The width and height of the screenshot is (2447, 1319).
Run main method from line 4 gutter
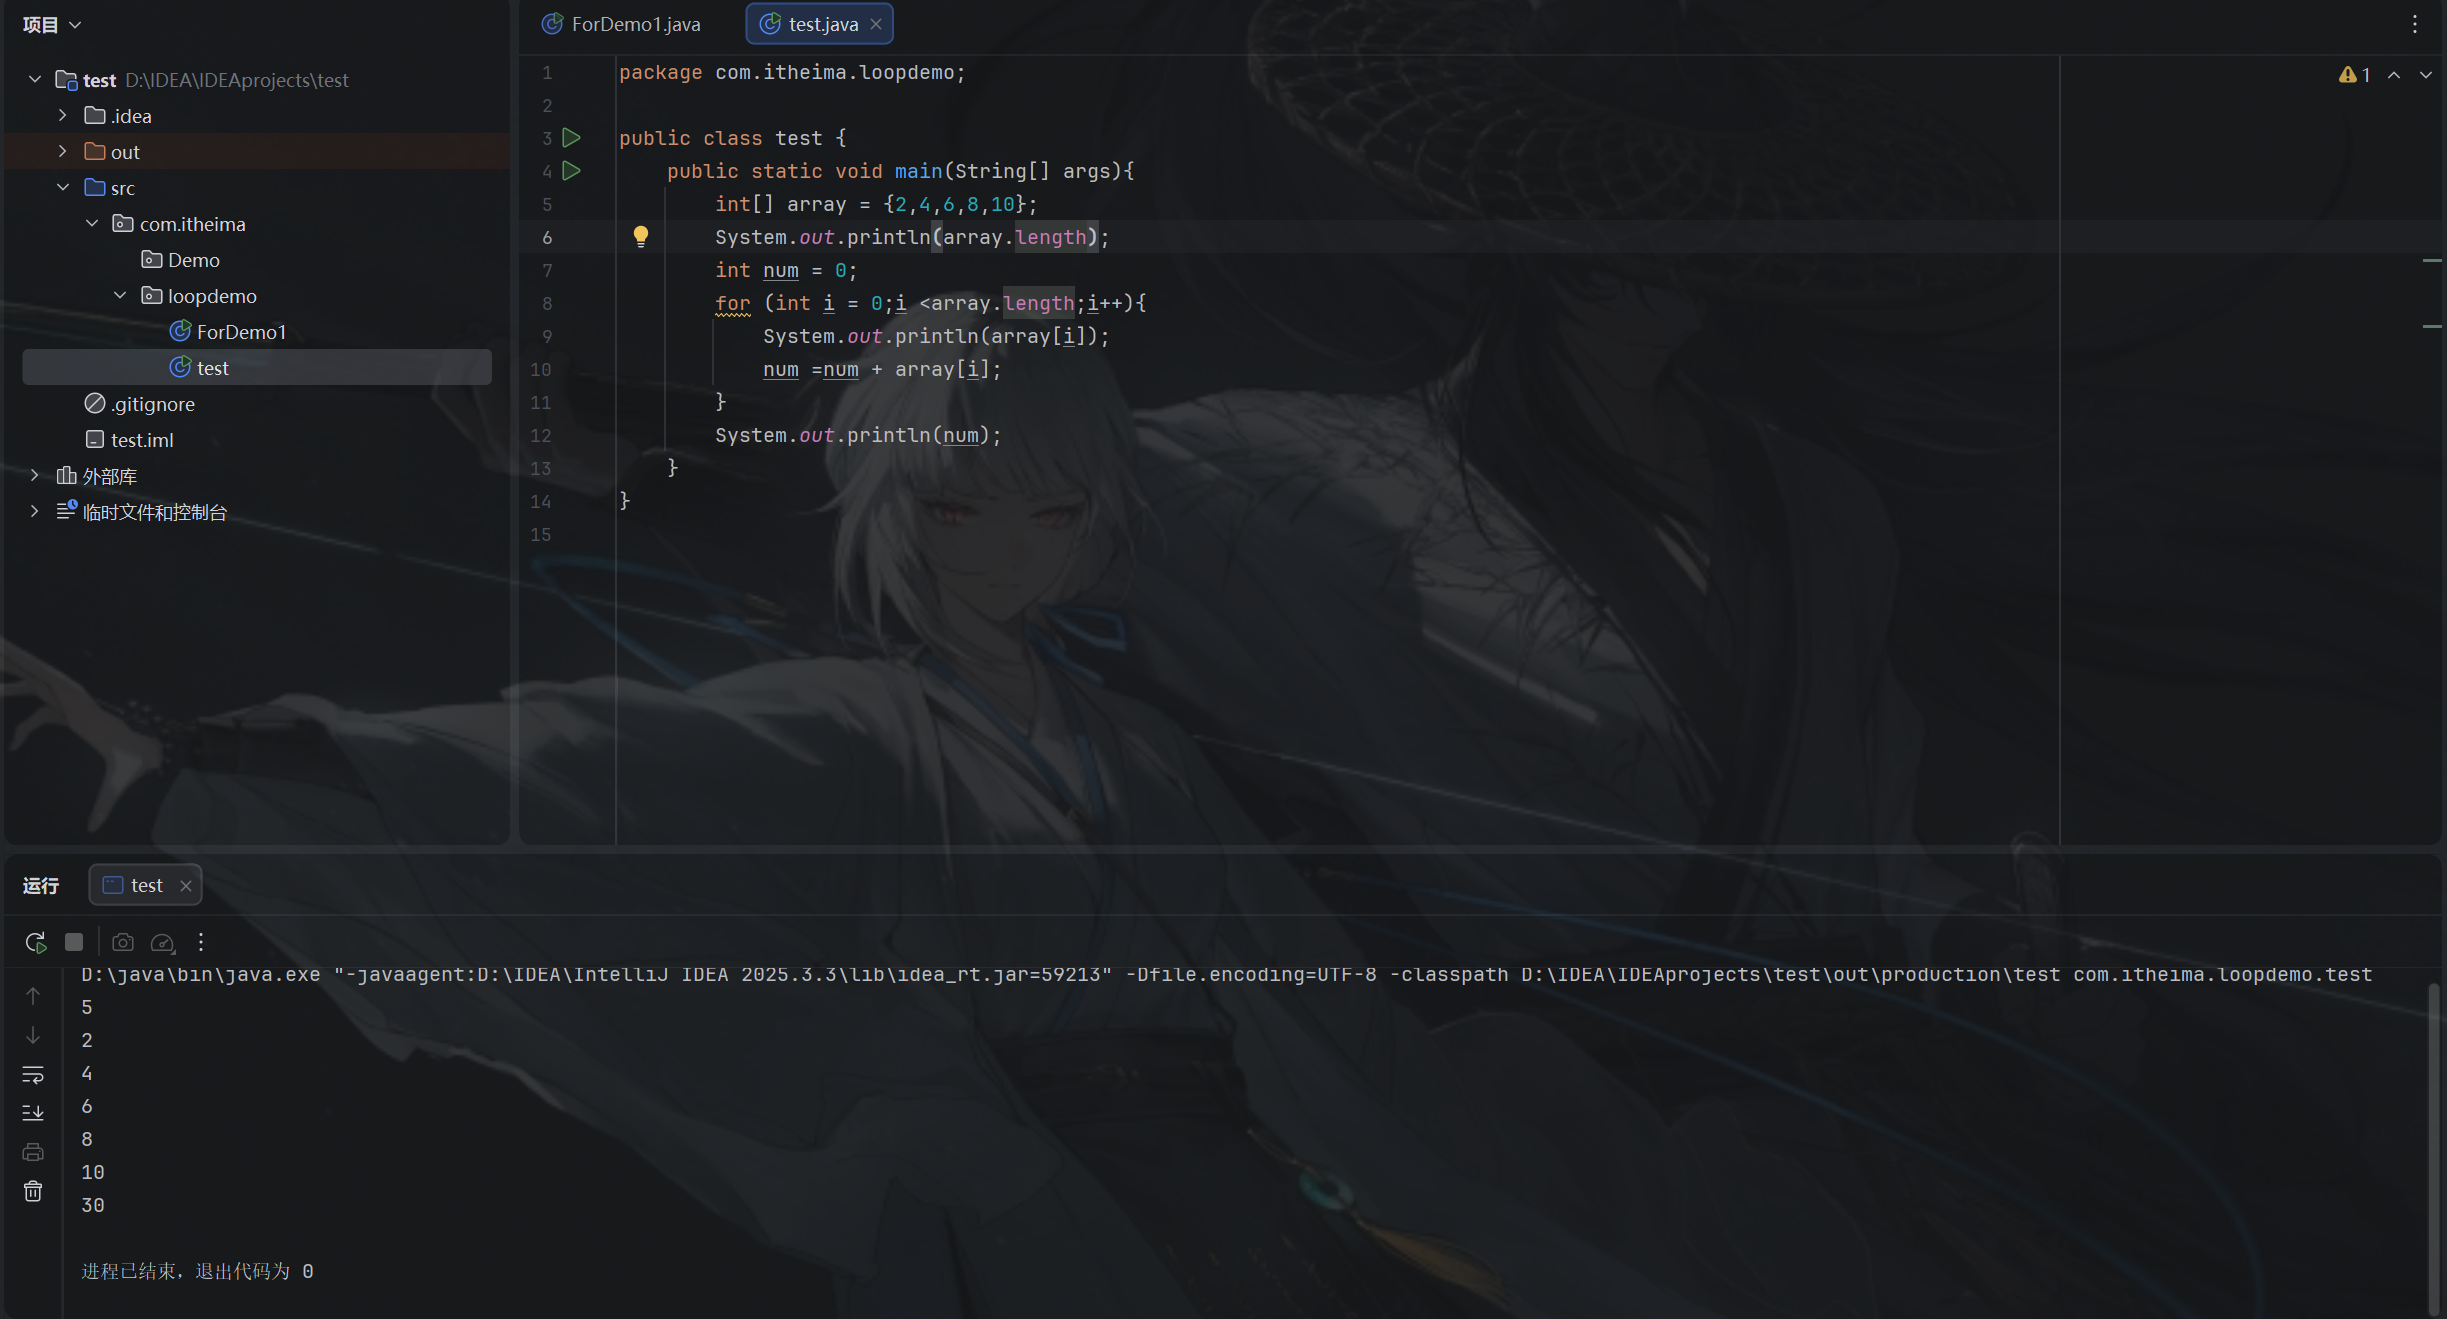572,171
